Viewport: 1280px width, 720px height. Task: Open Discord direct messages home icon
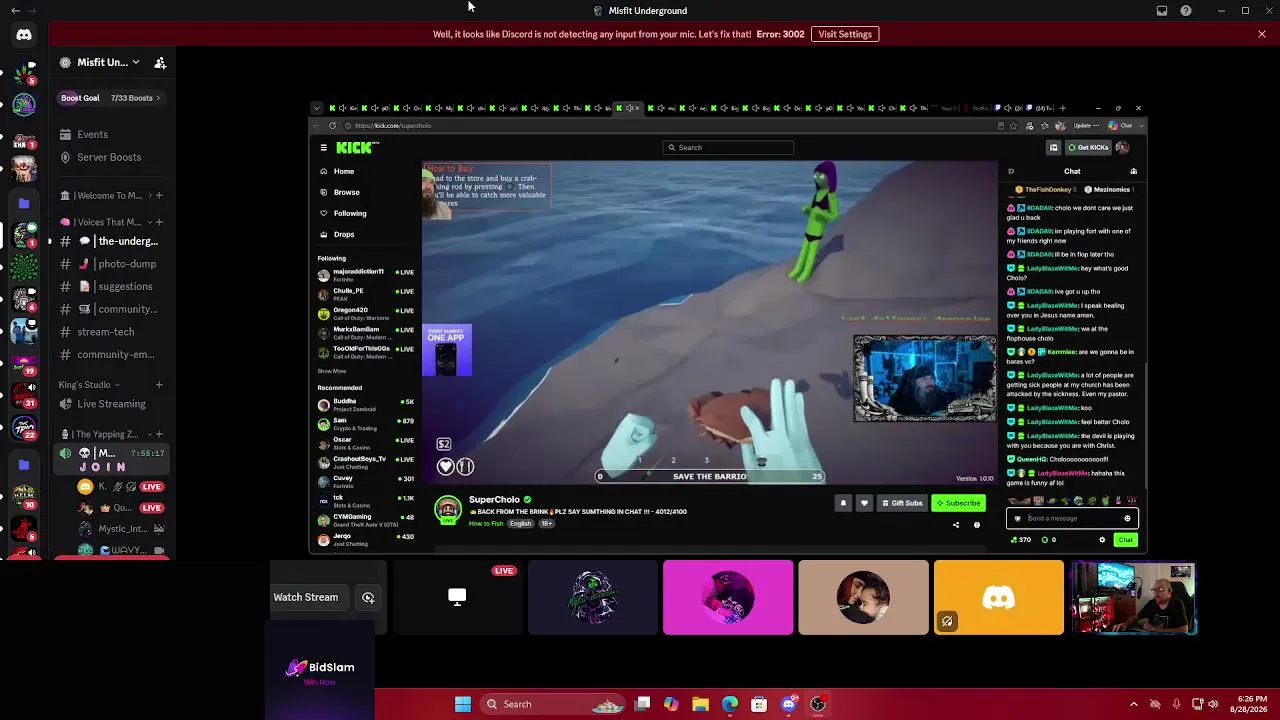24,35
